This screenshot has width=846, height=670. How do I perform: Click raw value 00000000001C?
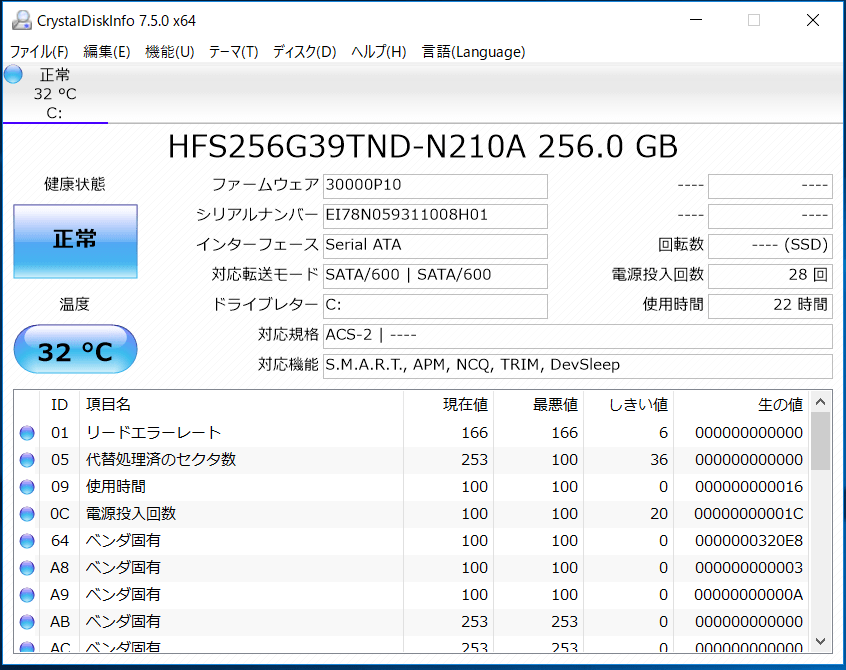pos(749,514)
